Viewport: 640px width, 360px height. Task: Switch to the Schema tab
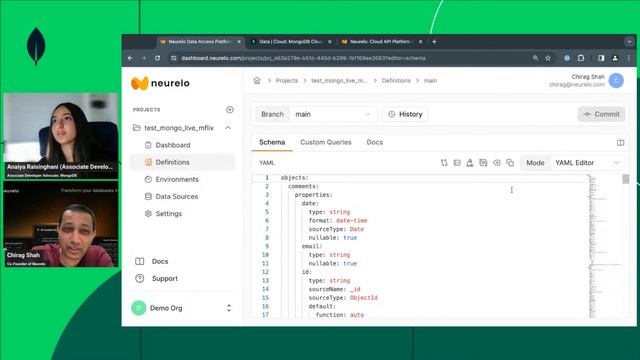[272, 142]
